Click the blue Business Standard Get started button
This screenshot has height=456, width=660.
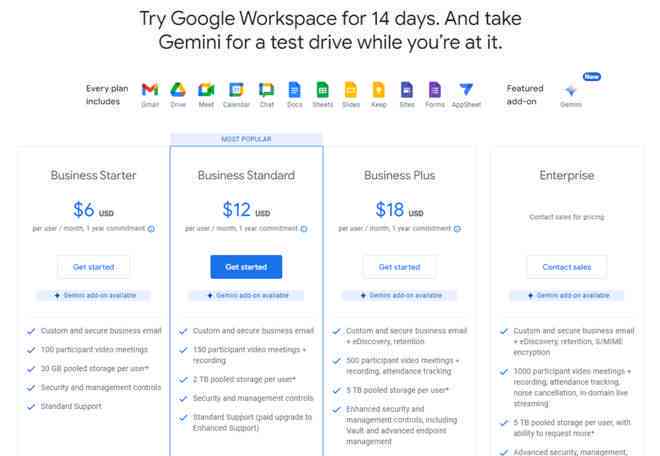click(246, 267)
